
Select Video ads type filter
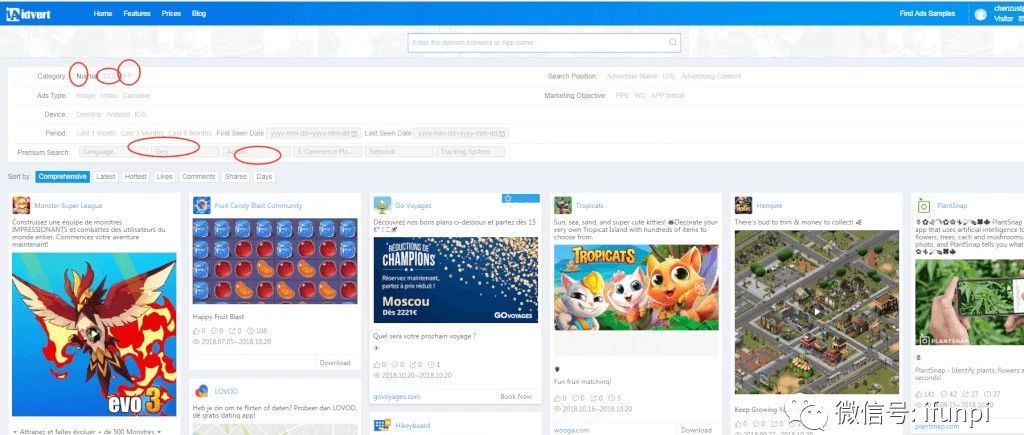[108, 95]
